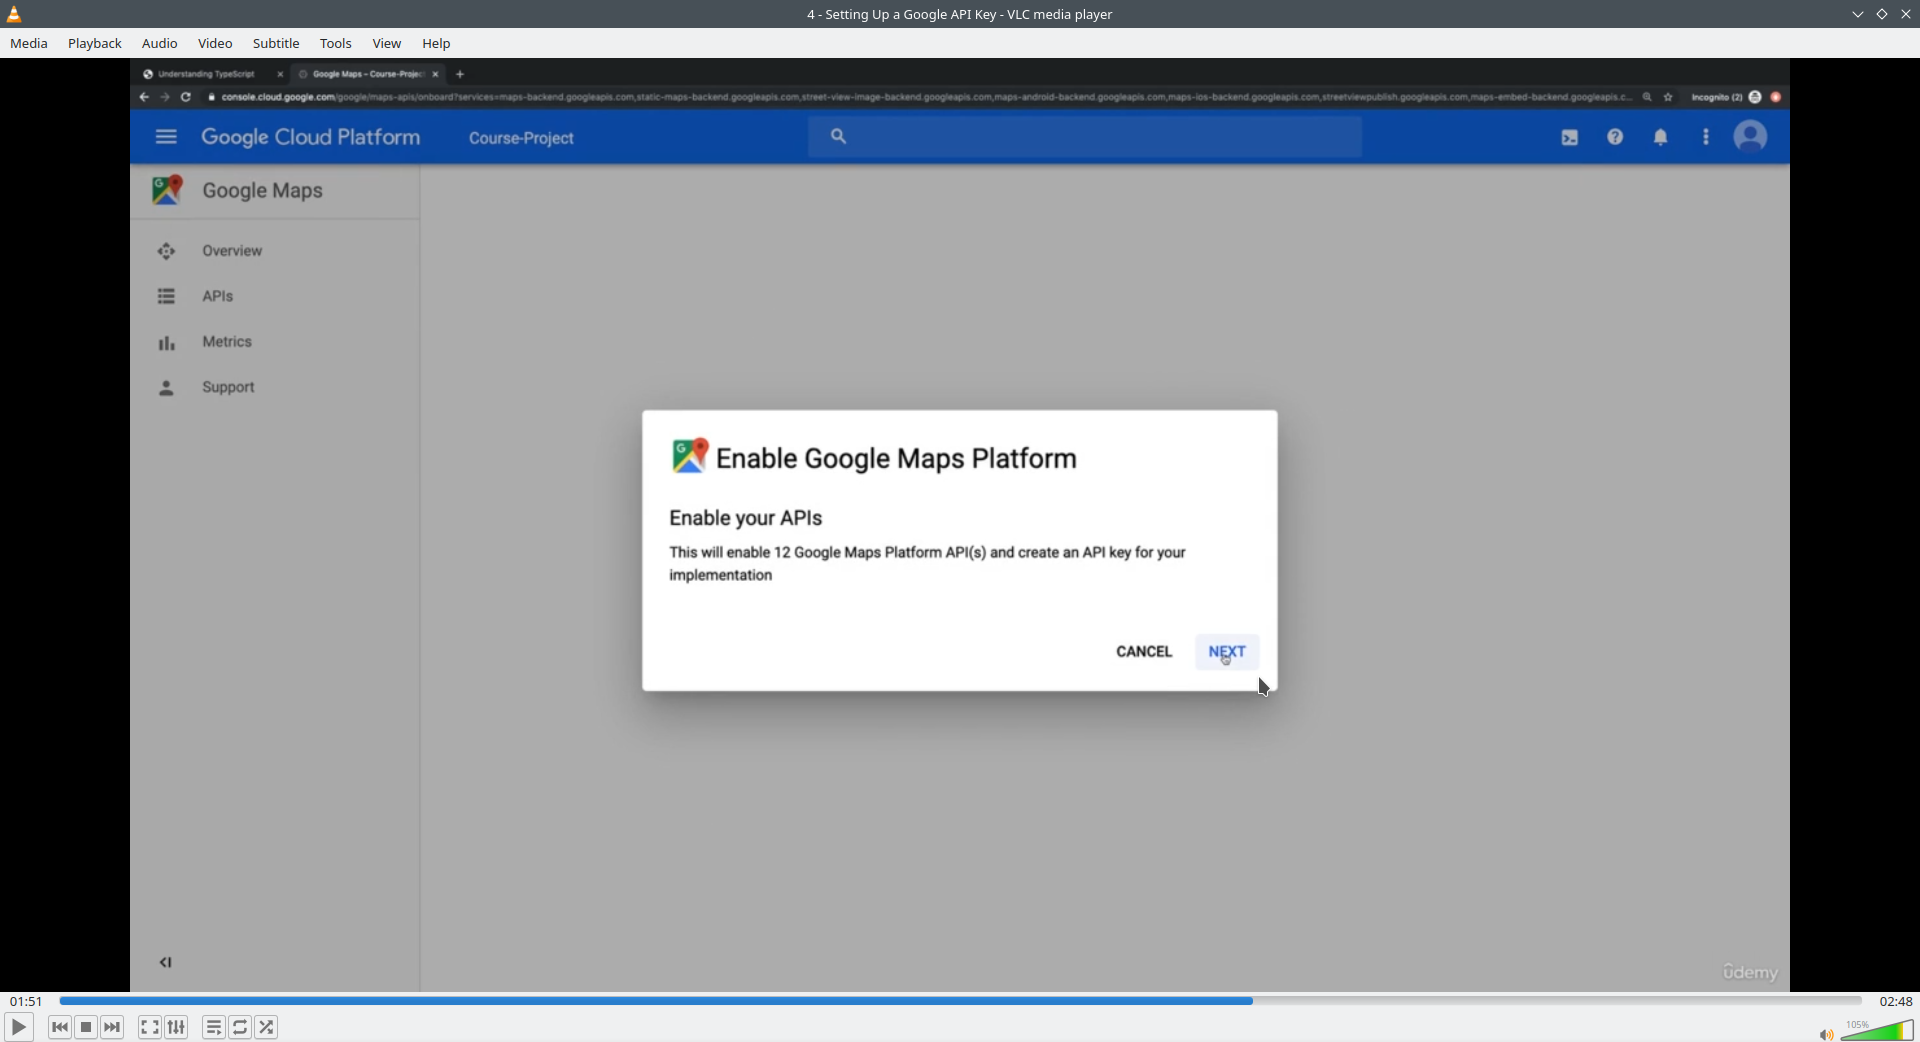Open the Playback menu
The width and height of the screenshot is (1920, 1042).
coord(95,43)
